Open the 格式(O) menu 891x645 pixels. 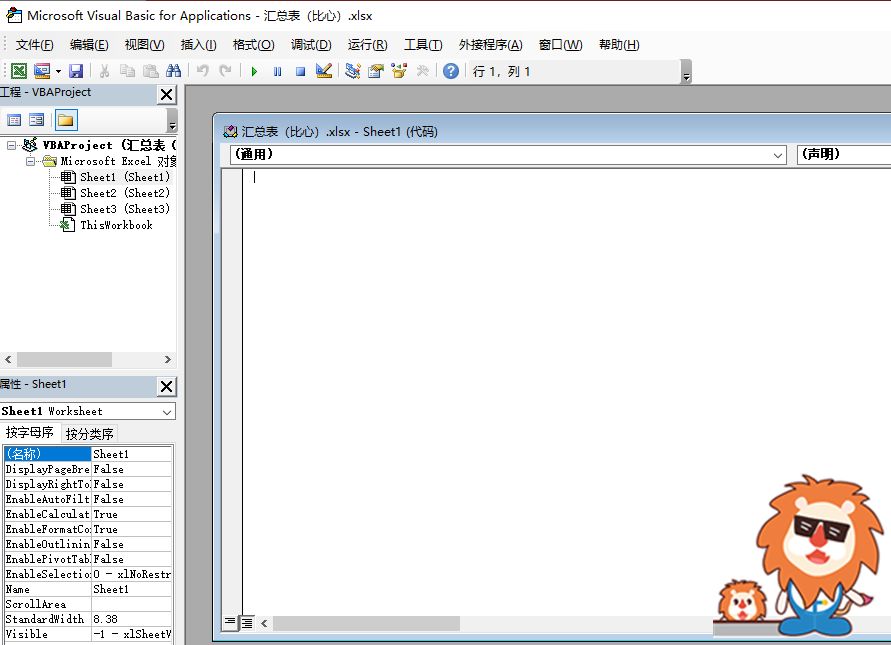[x=253, y=45]
